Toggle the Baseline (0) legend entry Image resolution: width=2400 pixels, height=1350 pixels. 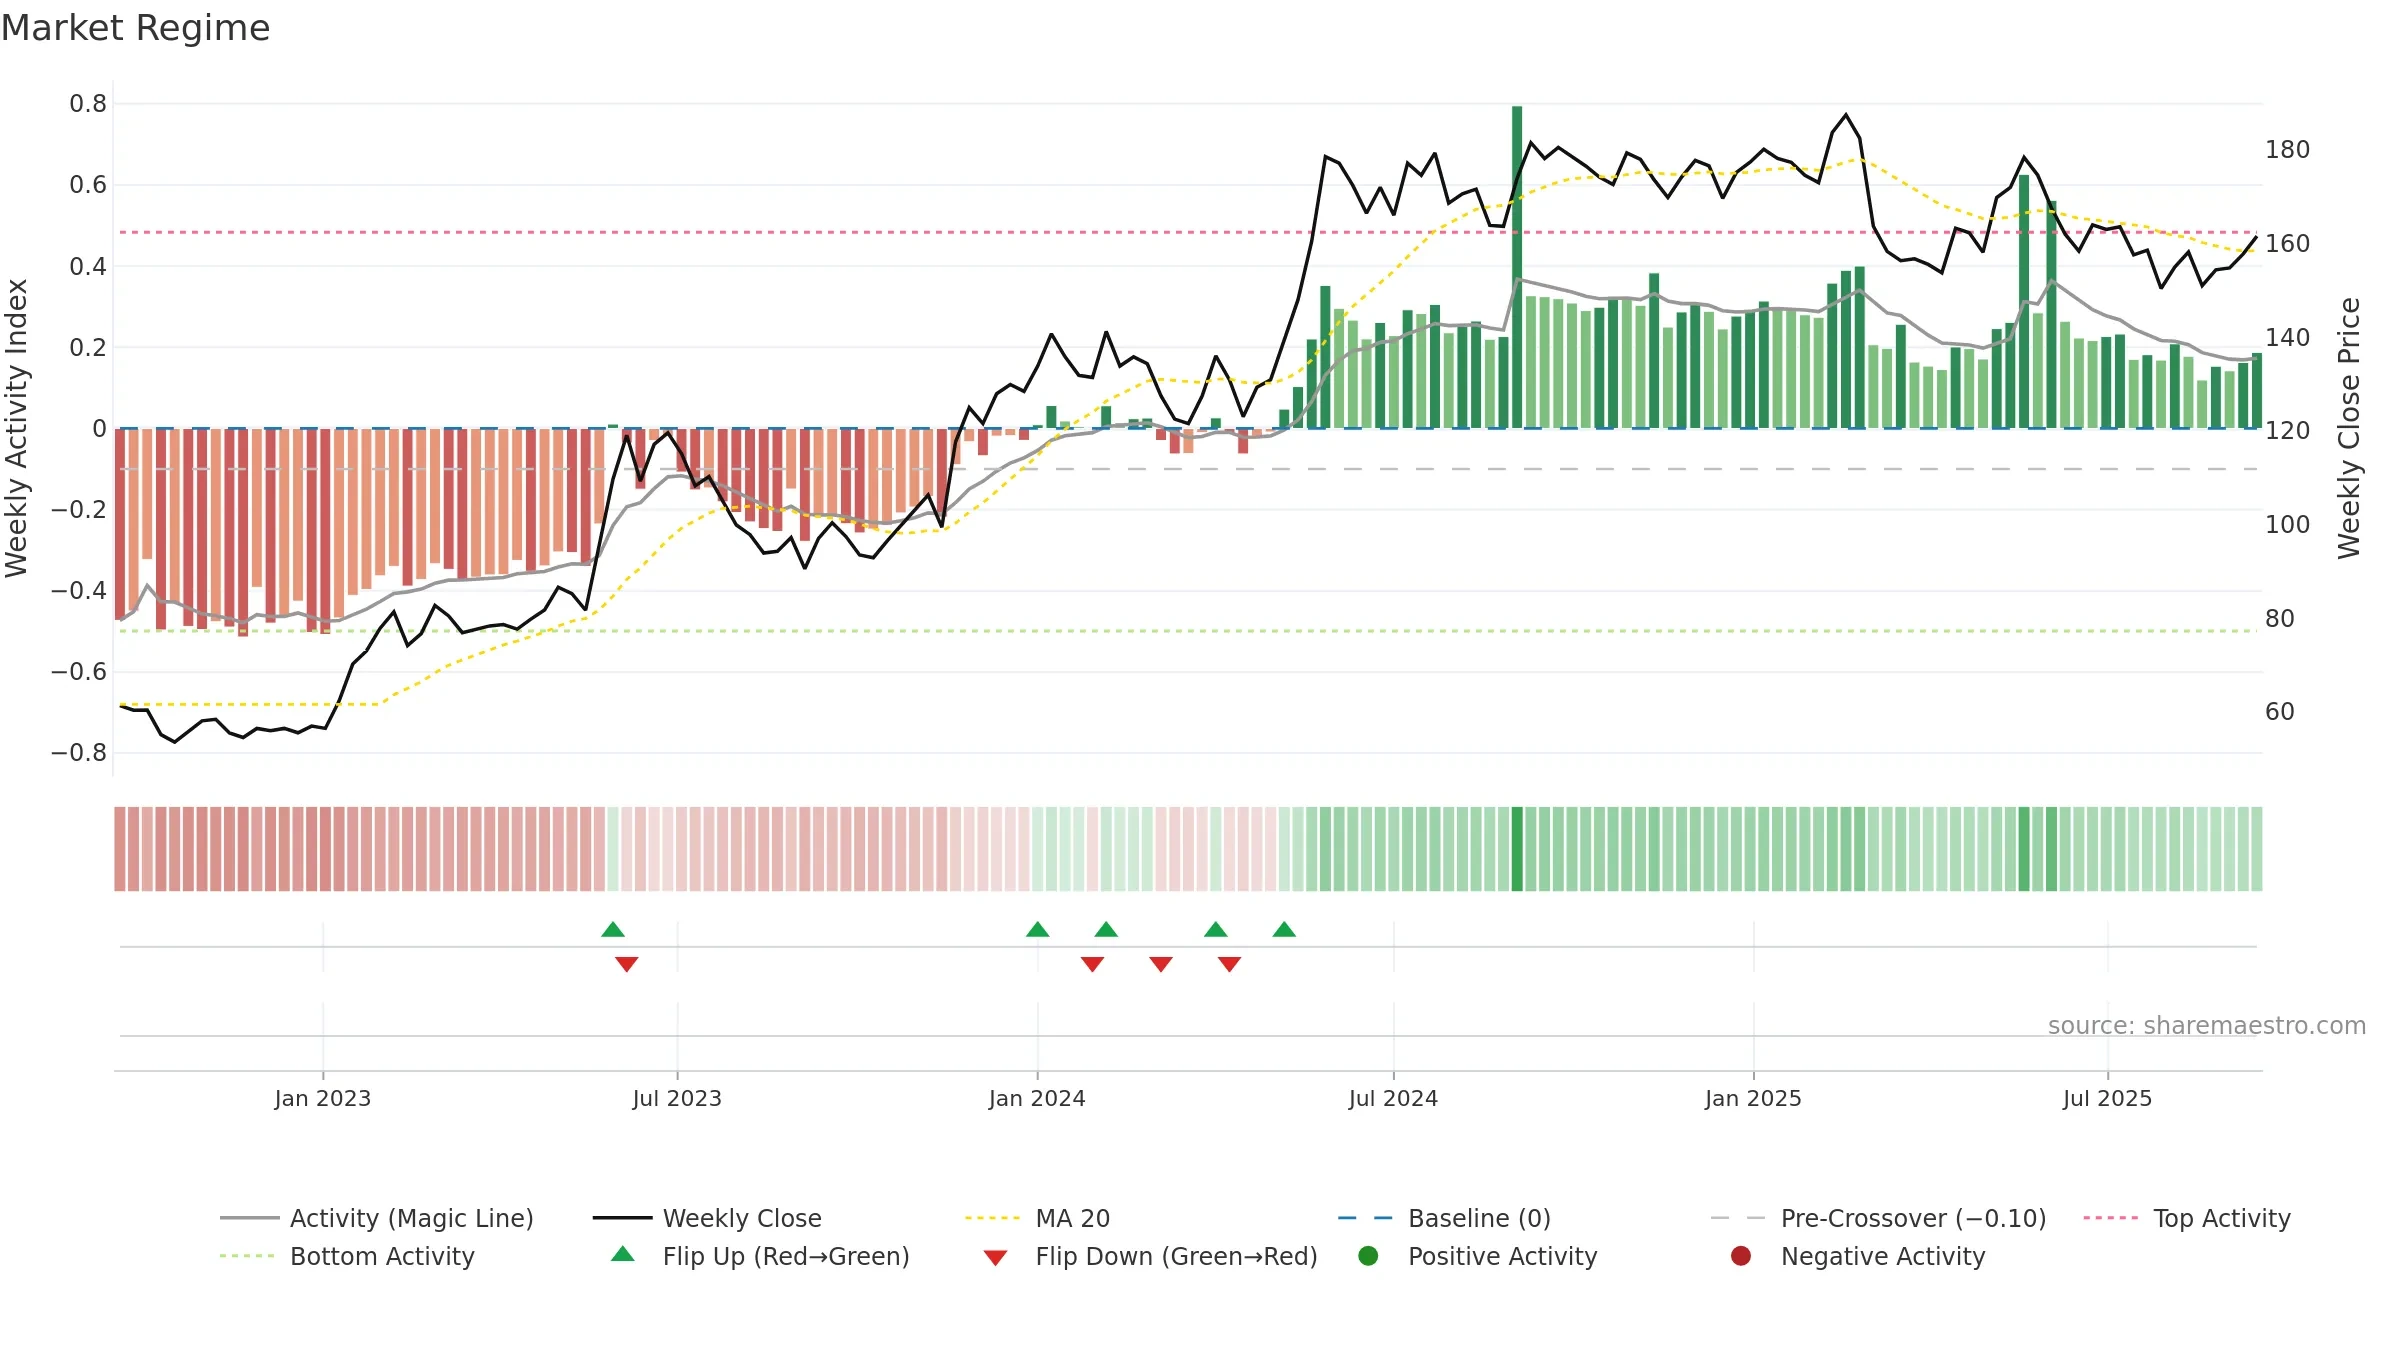(1444, 1218)
